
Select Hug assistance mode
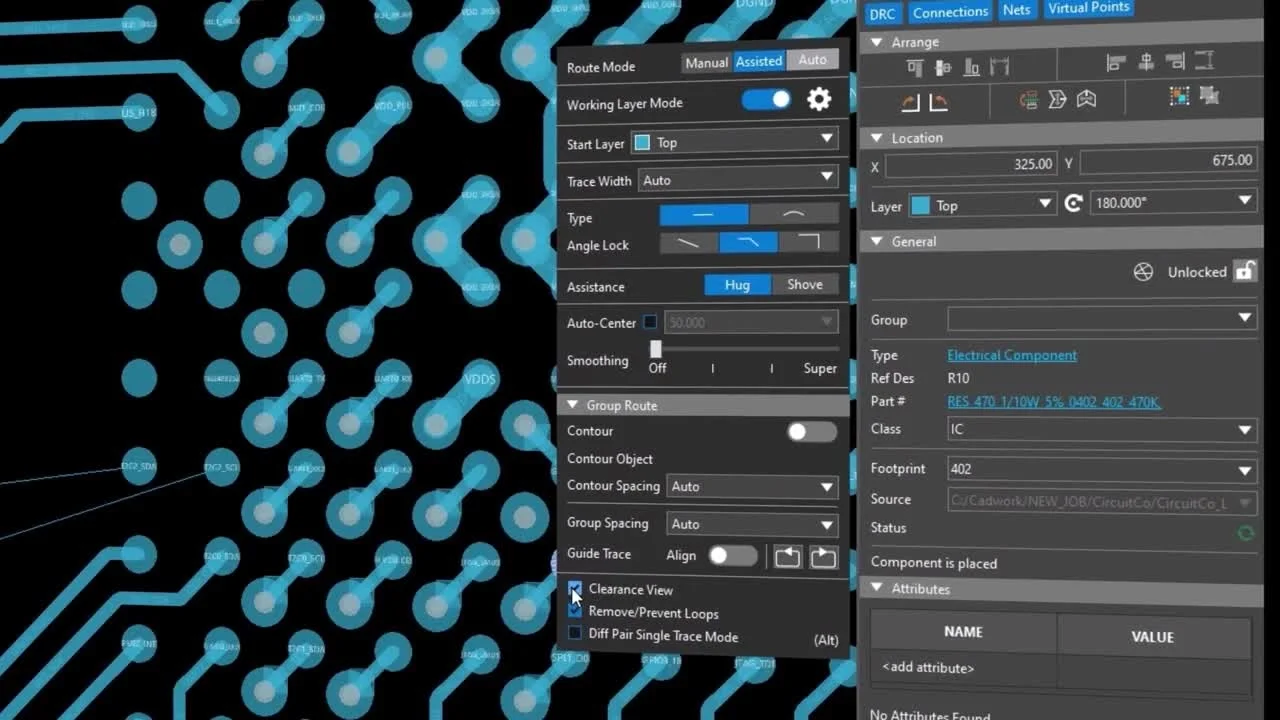[x=737, y=285]
